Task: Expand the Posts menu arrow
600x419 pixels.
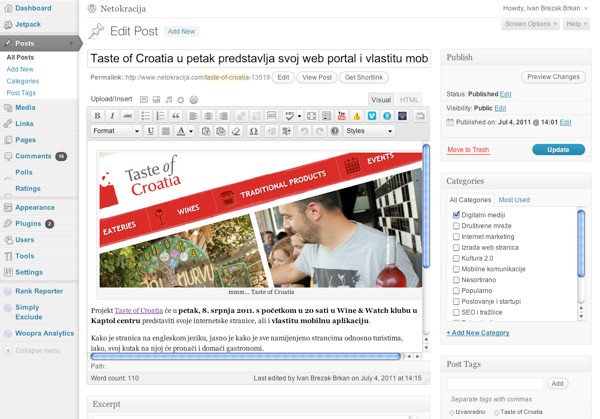Action: point(71,43)
